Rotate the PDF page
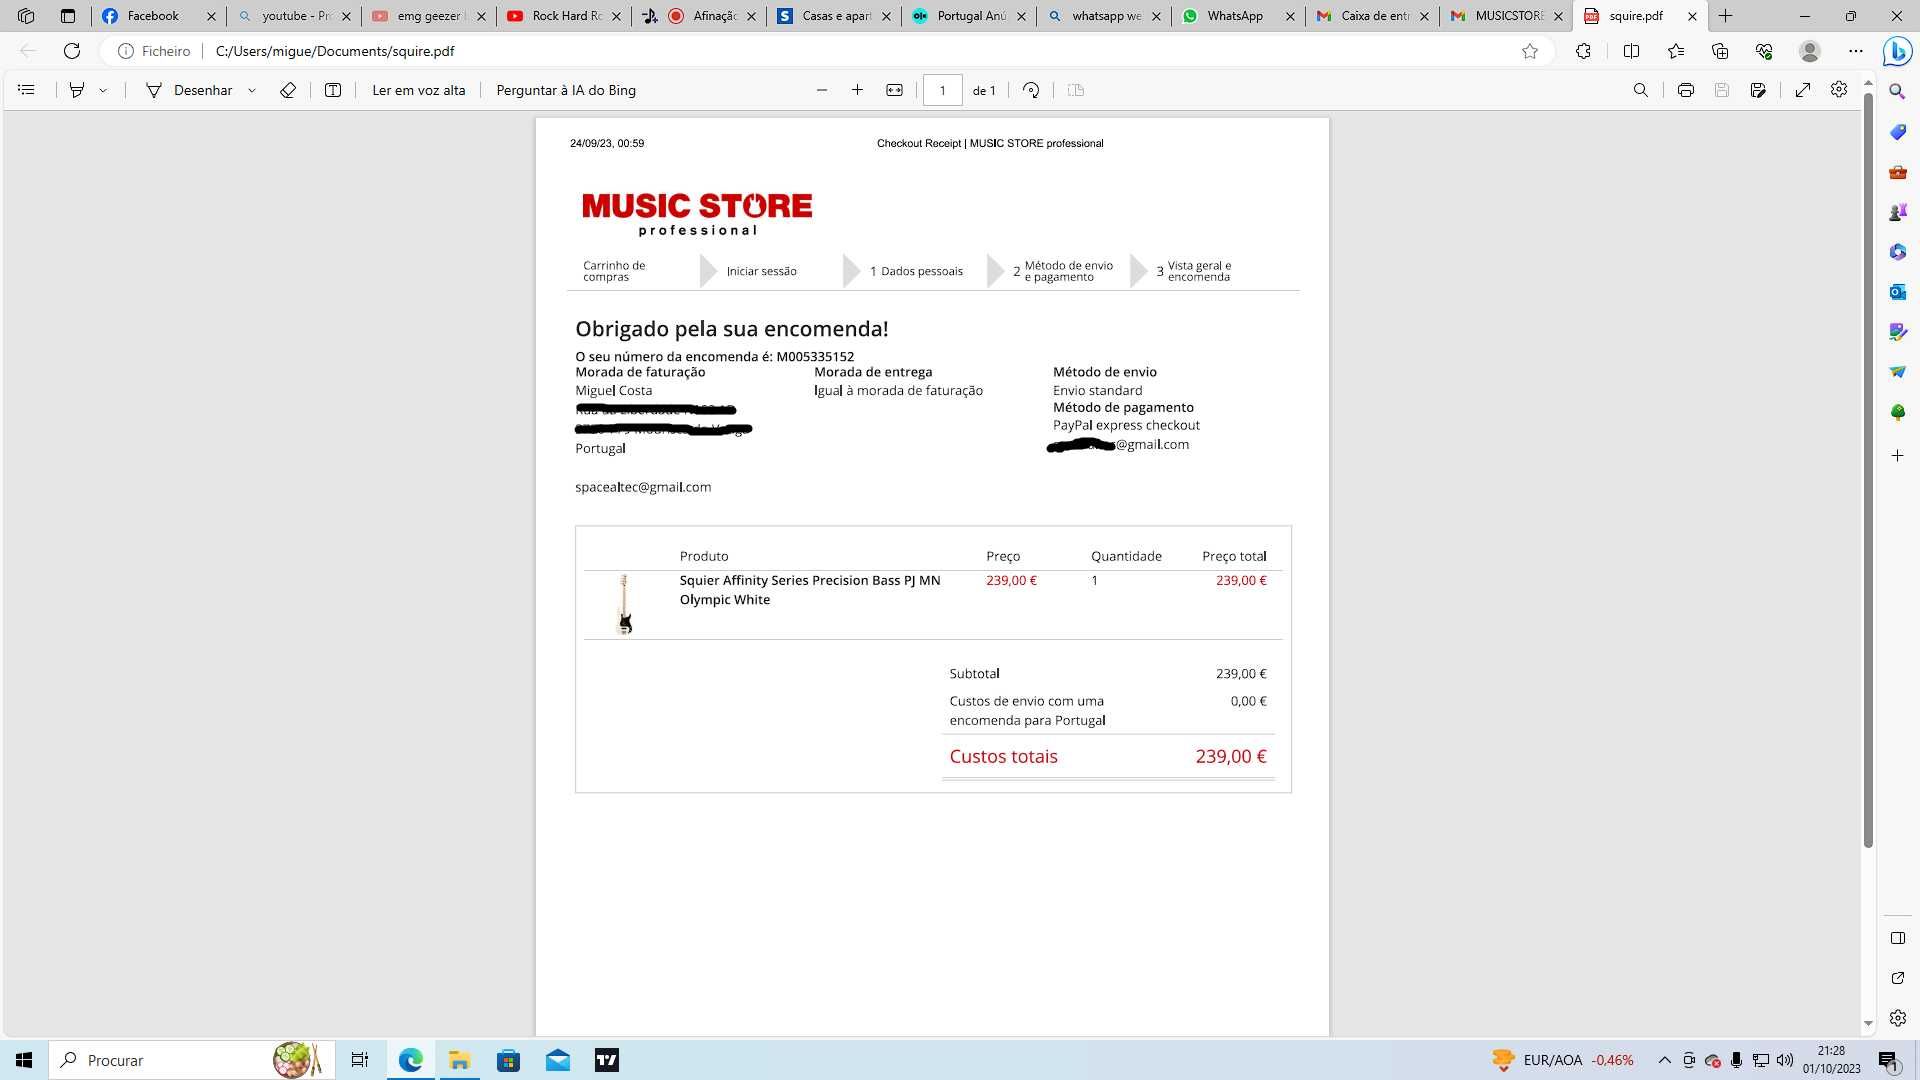This screenshot has height=1080, width=1920. click(x=1031, y=90)
